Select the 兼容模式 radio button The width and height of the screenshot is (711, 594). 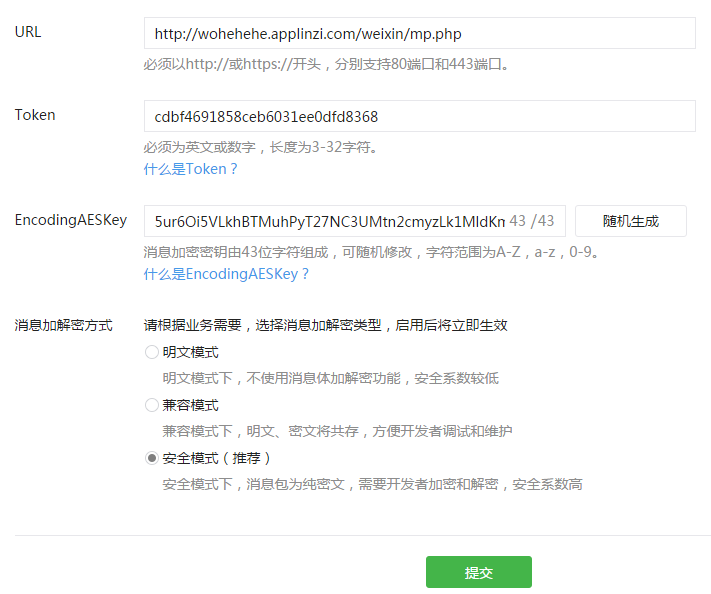tap(151, 405)
